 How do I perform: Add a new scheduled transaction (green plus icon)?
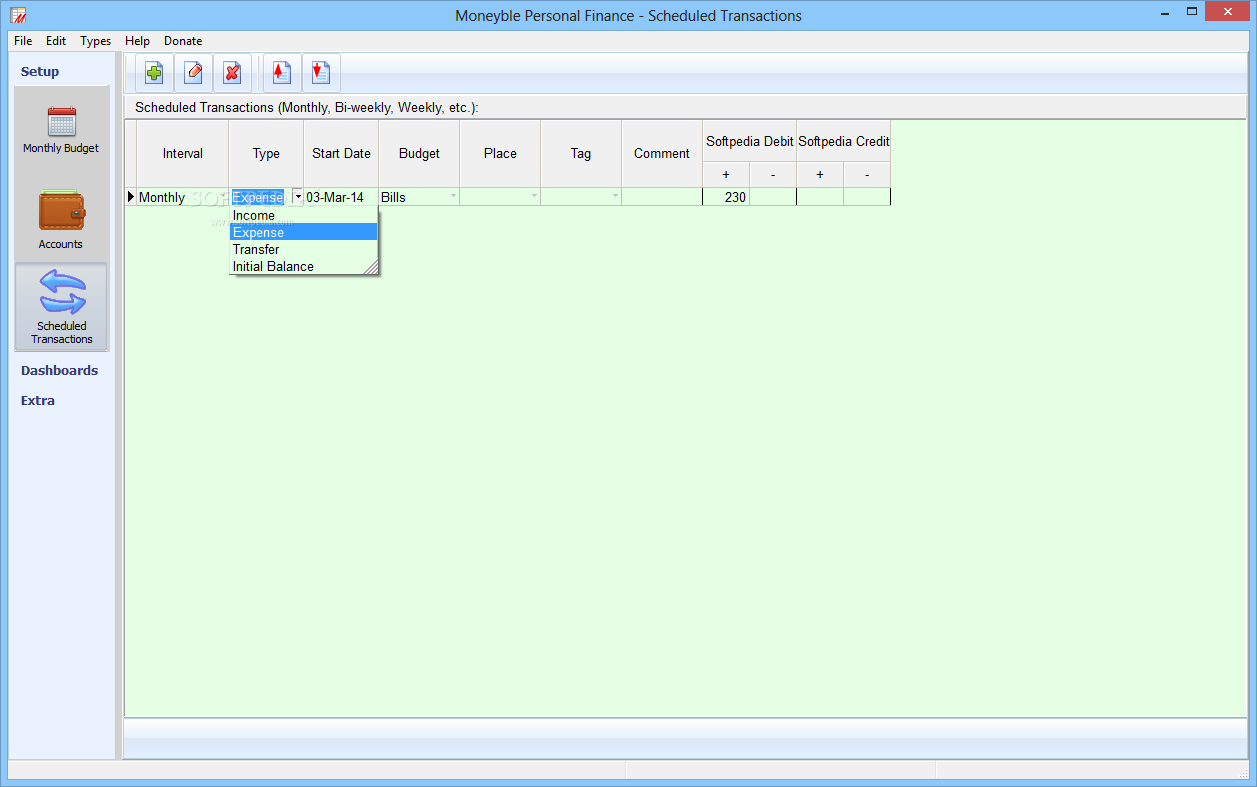pyautogui.click(x=154, y=73)
